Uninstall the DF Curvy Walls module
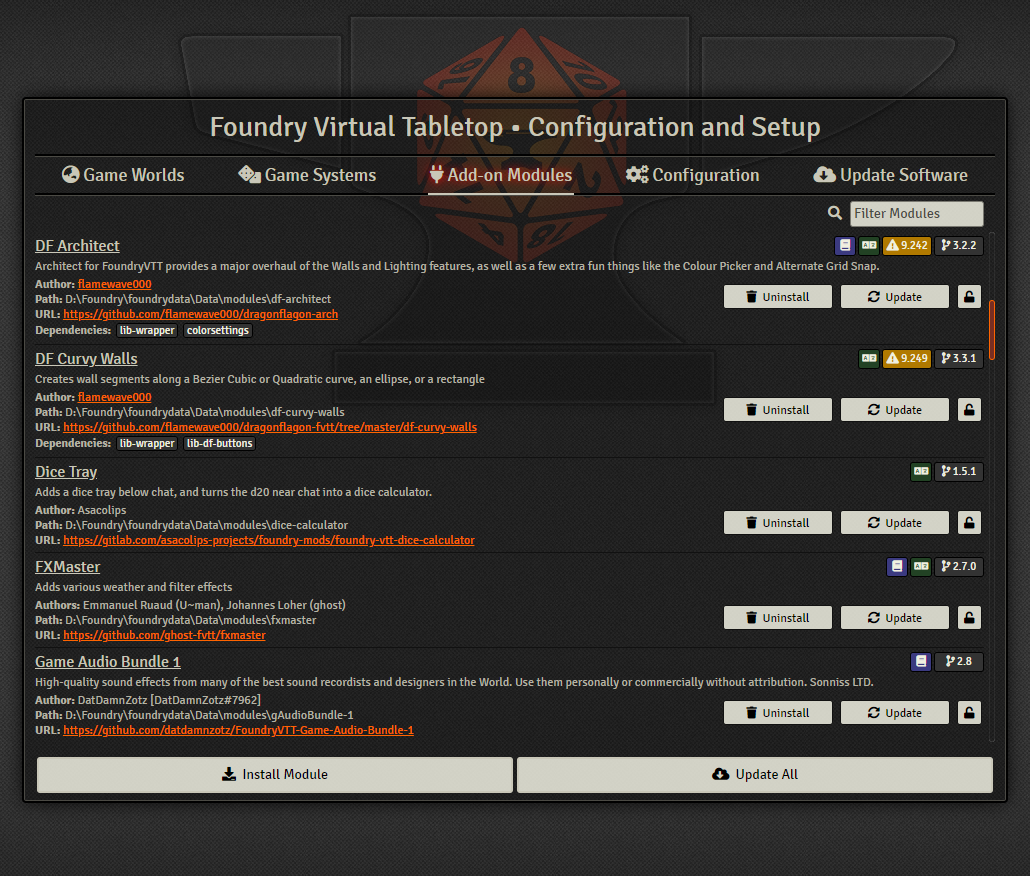Image resolution: width=1030 pixels, height=876 pixels. (778, 410)
